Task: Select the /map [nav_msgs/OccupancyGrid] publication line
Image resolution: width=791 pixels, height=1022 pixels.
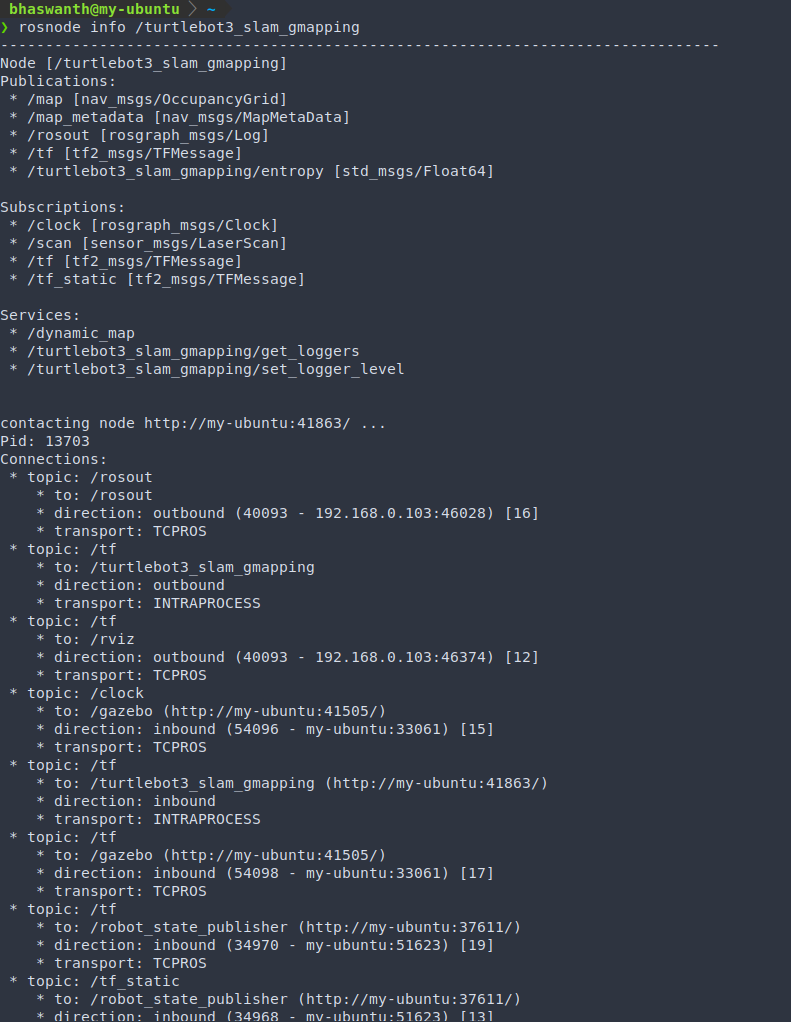Action: click(157, 99)
